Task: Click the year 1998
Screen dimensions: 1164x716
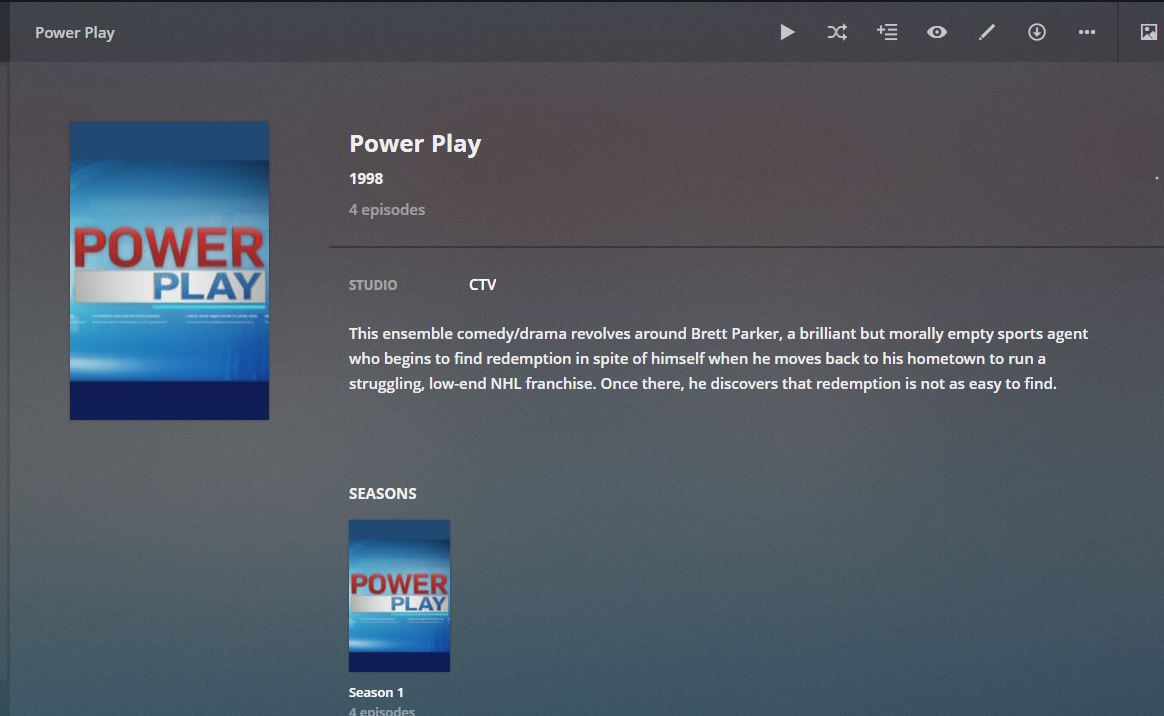Action: (x=366, y=179)
